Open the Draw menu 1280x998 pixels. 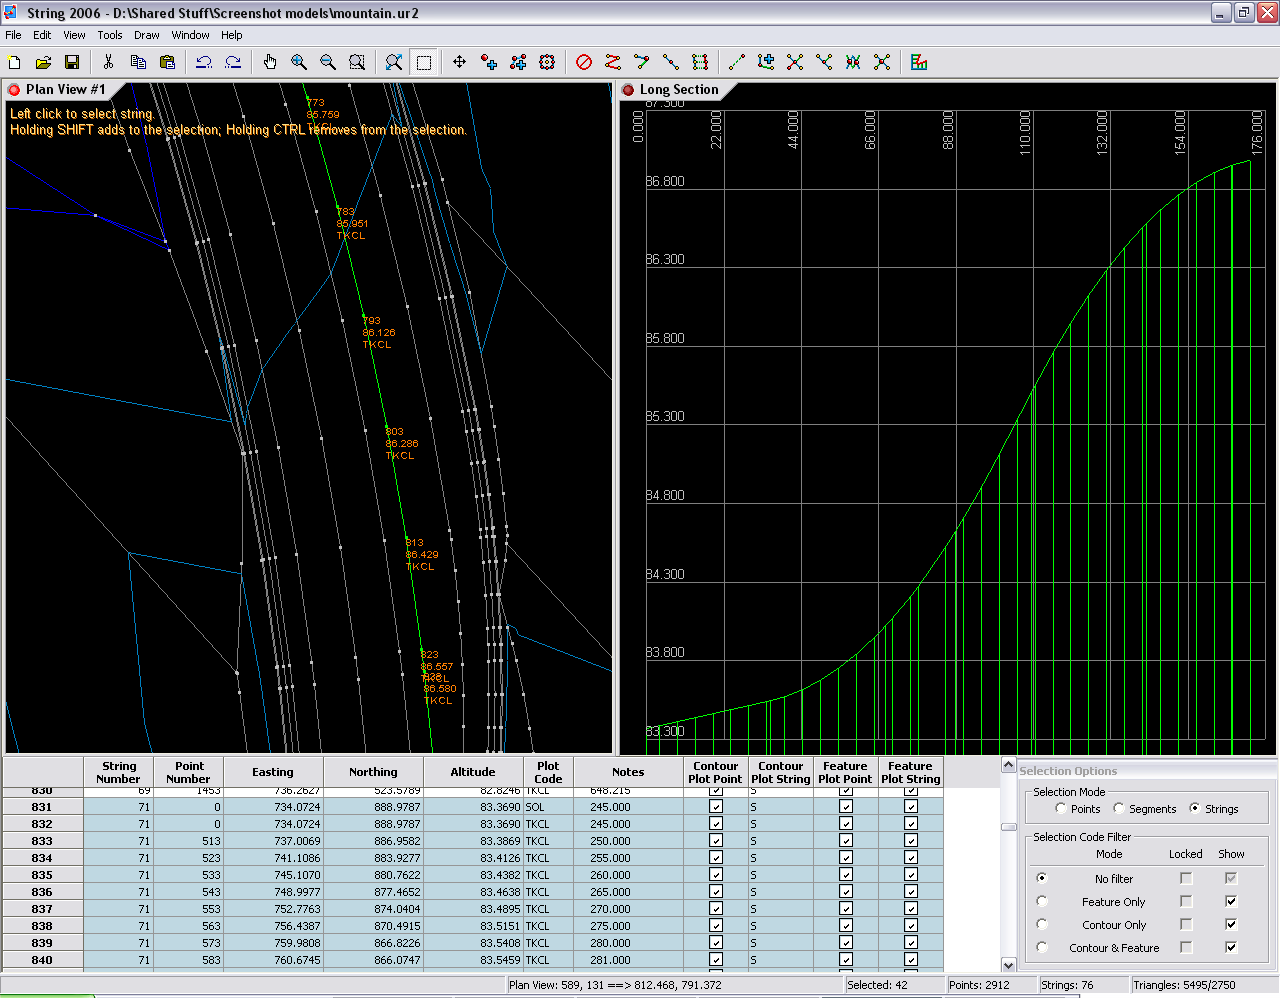click(146, 35)
